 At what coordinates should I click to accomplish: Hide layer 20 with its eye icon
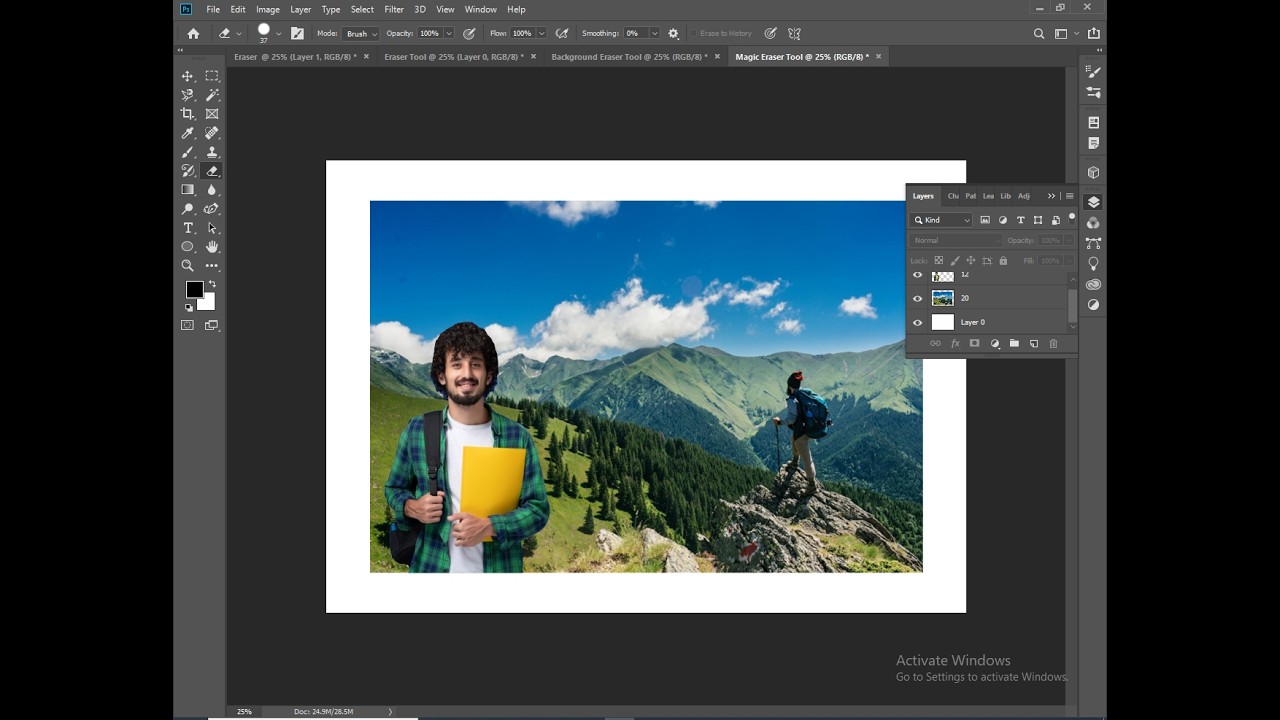[917, 298]
